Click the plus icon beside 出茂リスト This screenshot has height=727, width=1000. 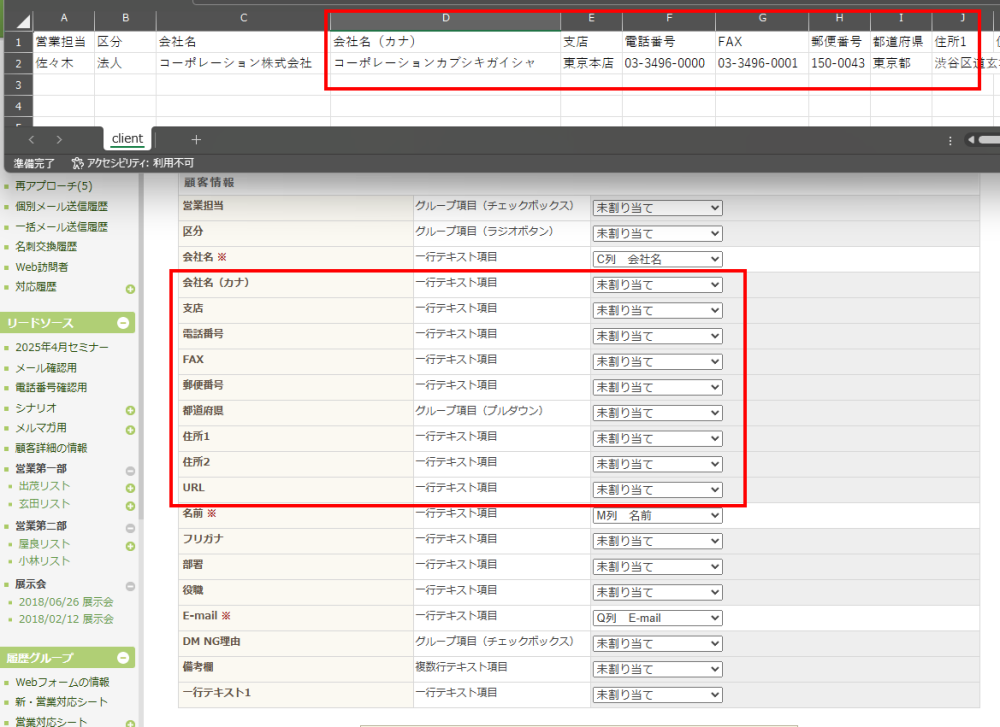pyautogui.click(x=130, y=488)
